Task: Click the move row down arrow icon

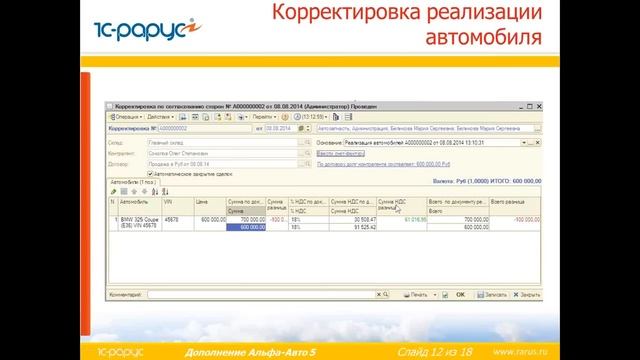Action: [x=144, y=191]
